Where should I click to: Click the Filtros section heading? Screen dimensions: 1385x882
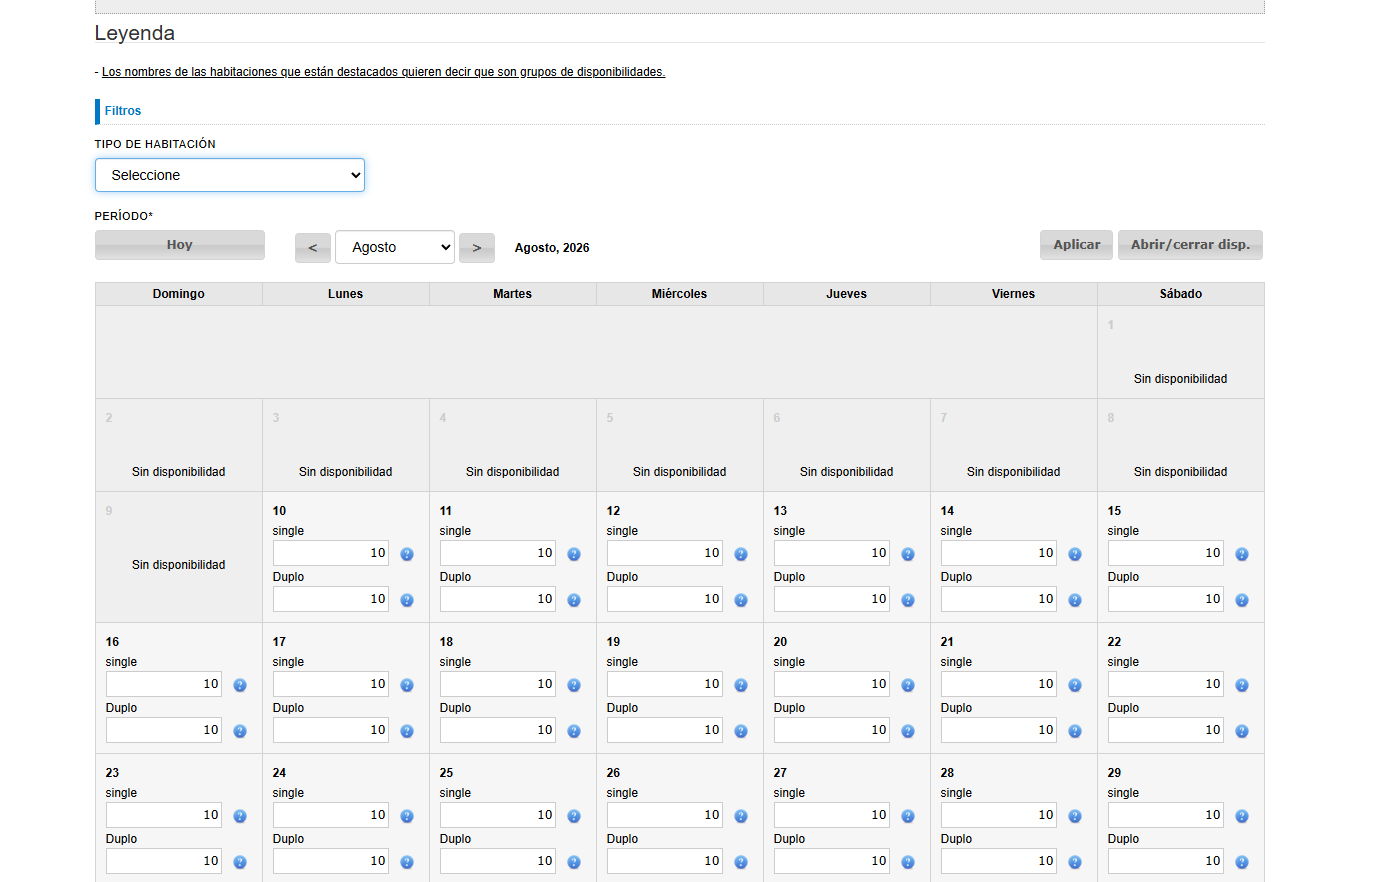[123, 111]
